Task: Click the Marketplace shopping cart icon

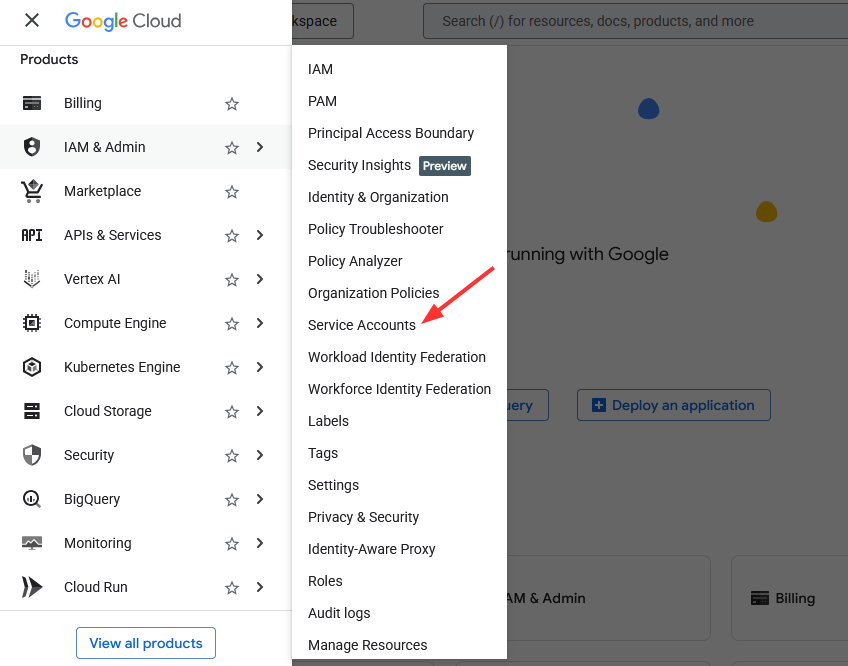Action: [x=32, y=191]
